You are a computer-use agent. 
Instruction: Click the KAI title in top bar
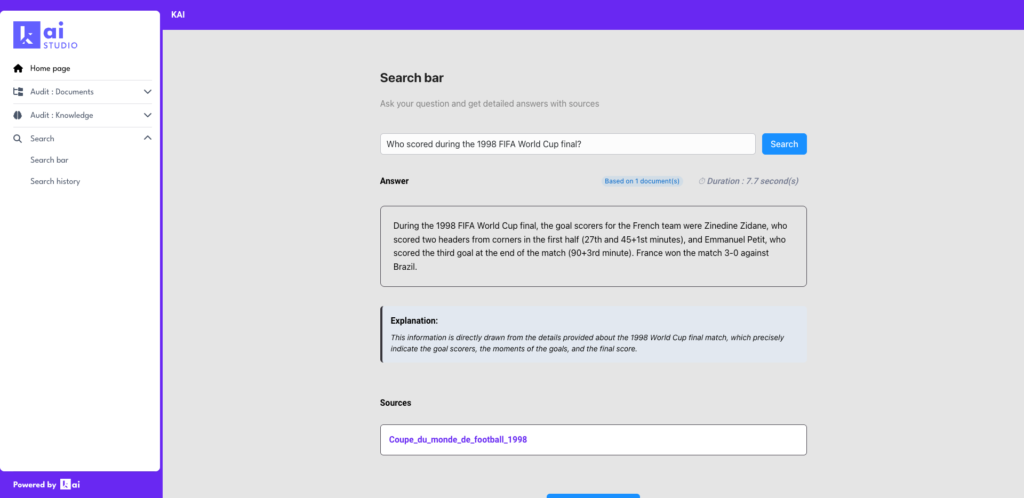178,14
